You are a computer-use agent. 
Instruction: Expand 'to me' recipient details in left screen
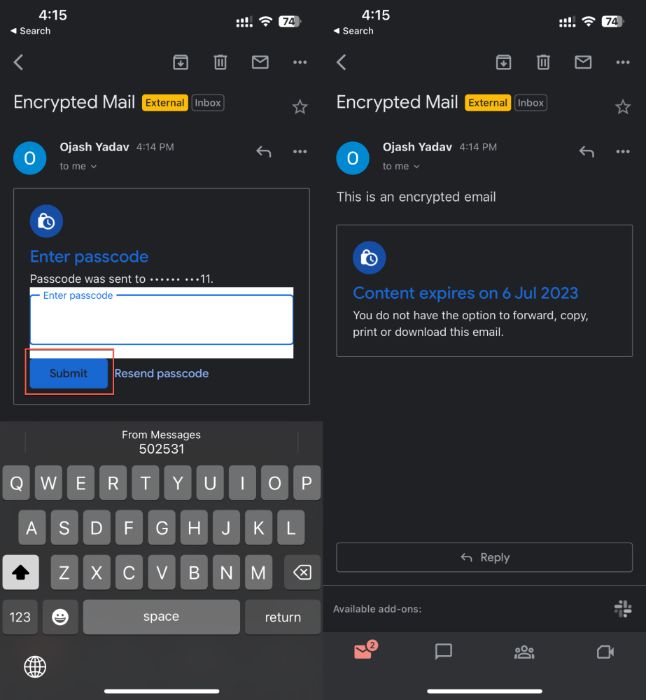(x=78, y=166)
